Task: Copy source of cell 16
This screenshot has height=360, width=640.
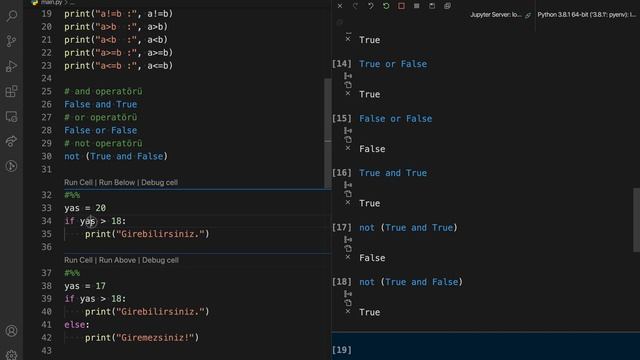Action: 348,194
